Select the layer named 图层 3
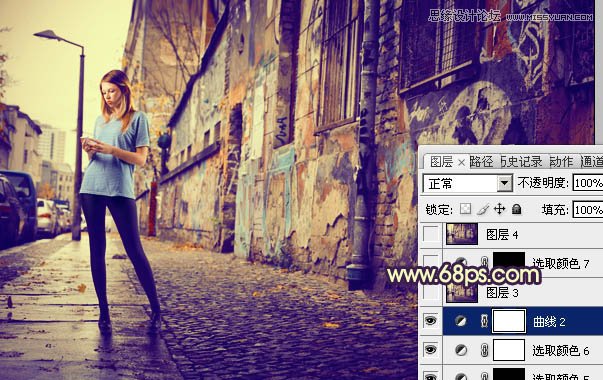This screenshot has width=603, height=380. 502,293
